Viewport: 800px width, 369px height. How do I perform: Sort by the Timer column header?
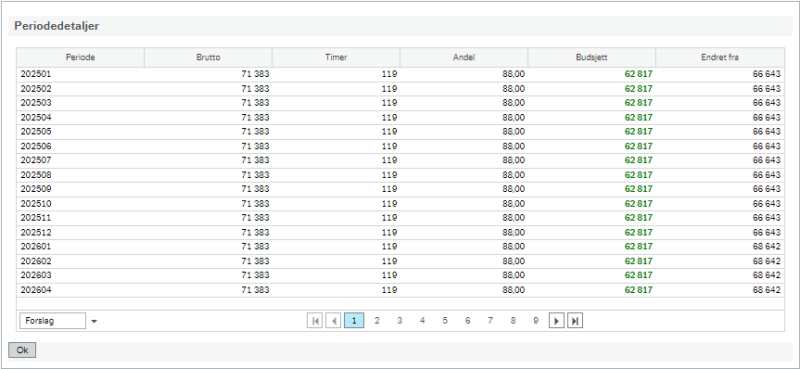pyautogui.click(x=336, y=58)
